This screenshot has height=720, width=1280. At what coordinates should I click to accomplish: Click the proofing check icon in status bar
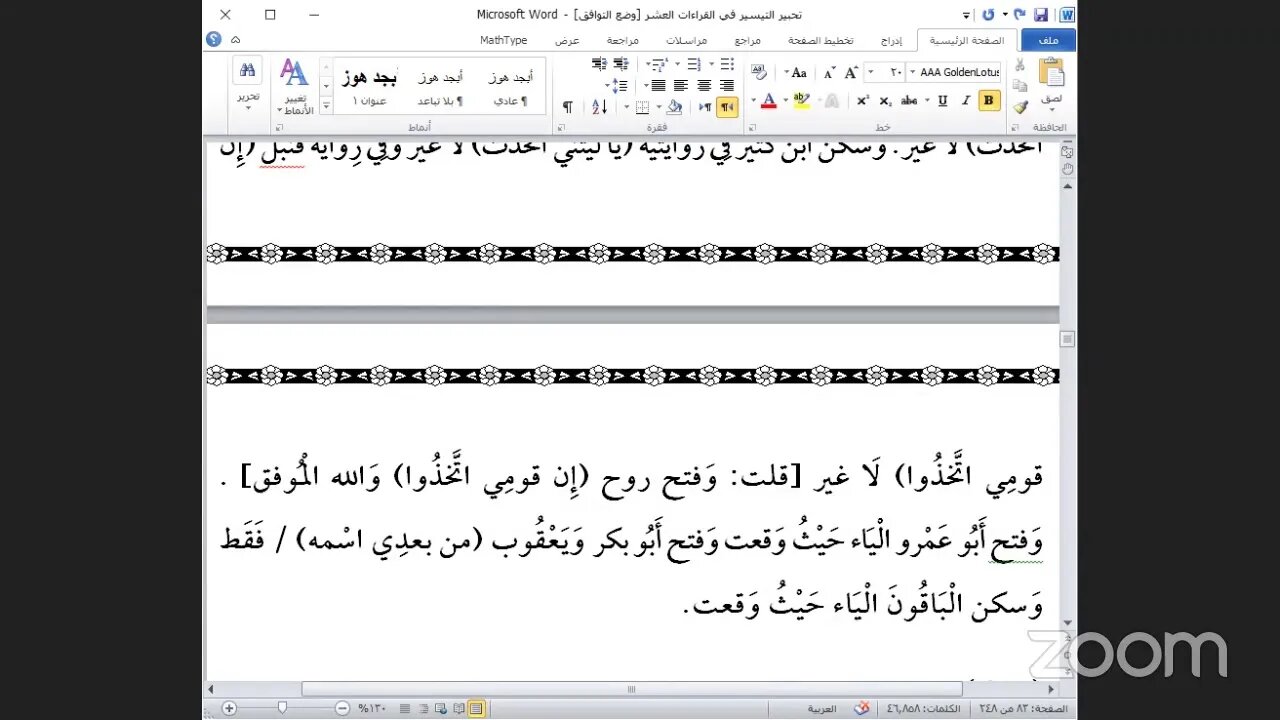[861, 708]
